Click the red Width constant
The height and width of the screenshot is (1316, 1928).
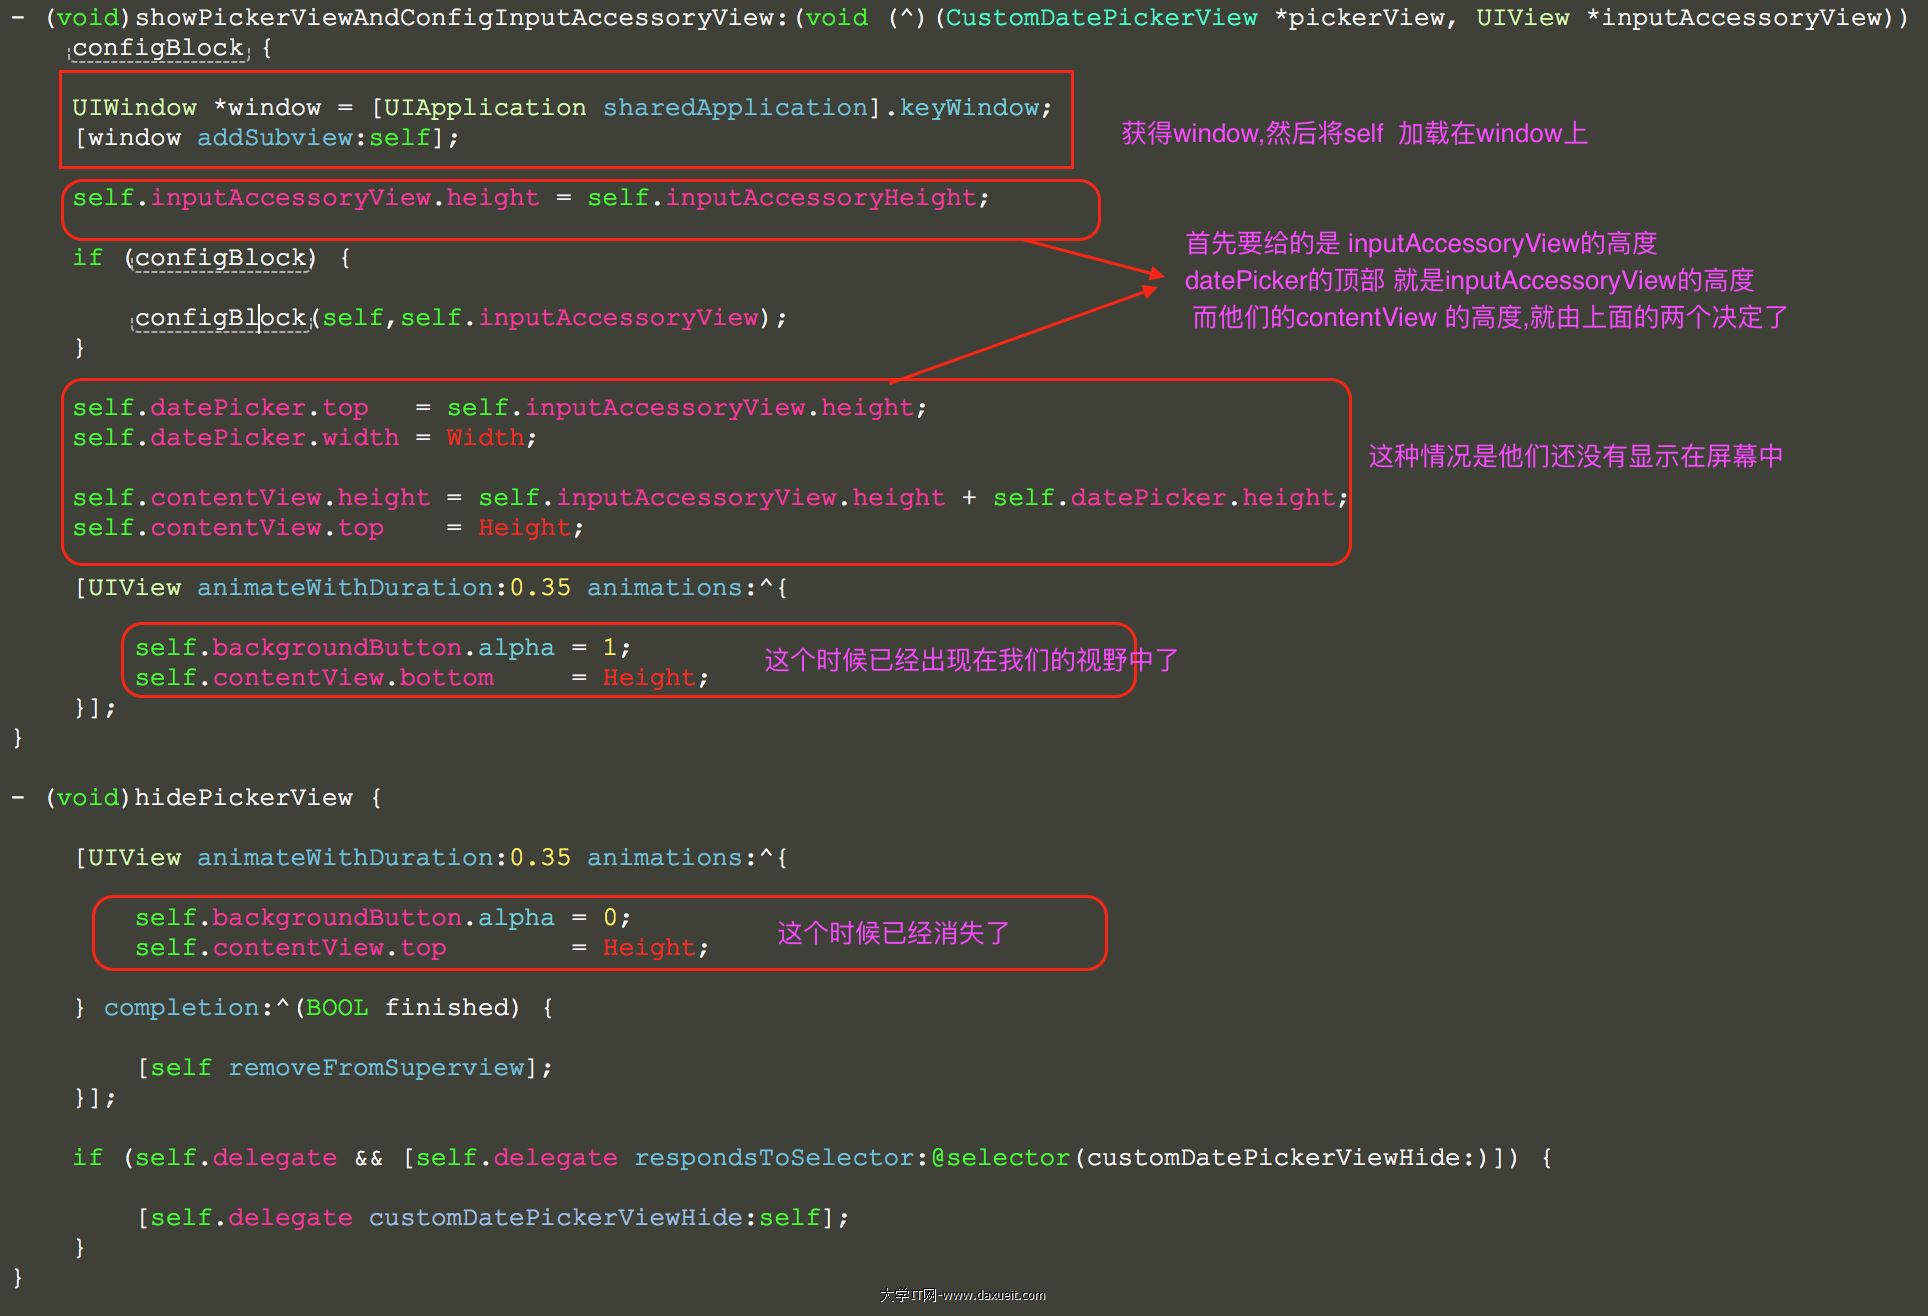485,438
